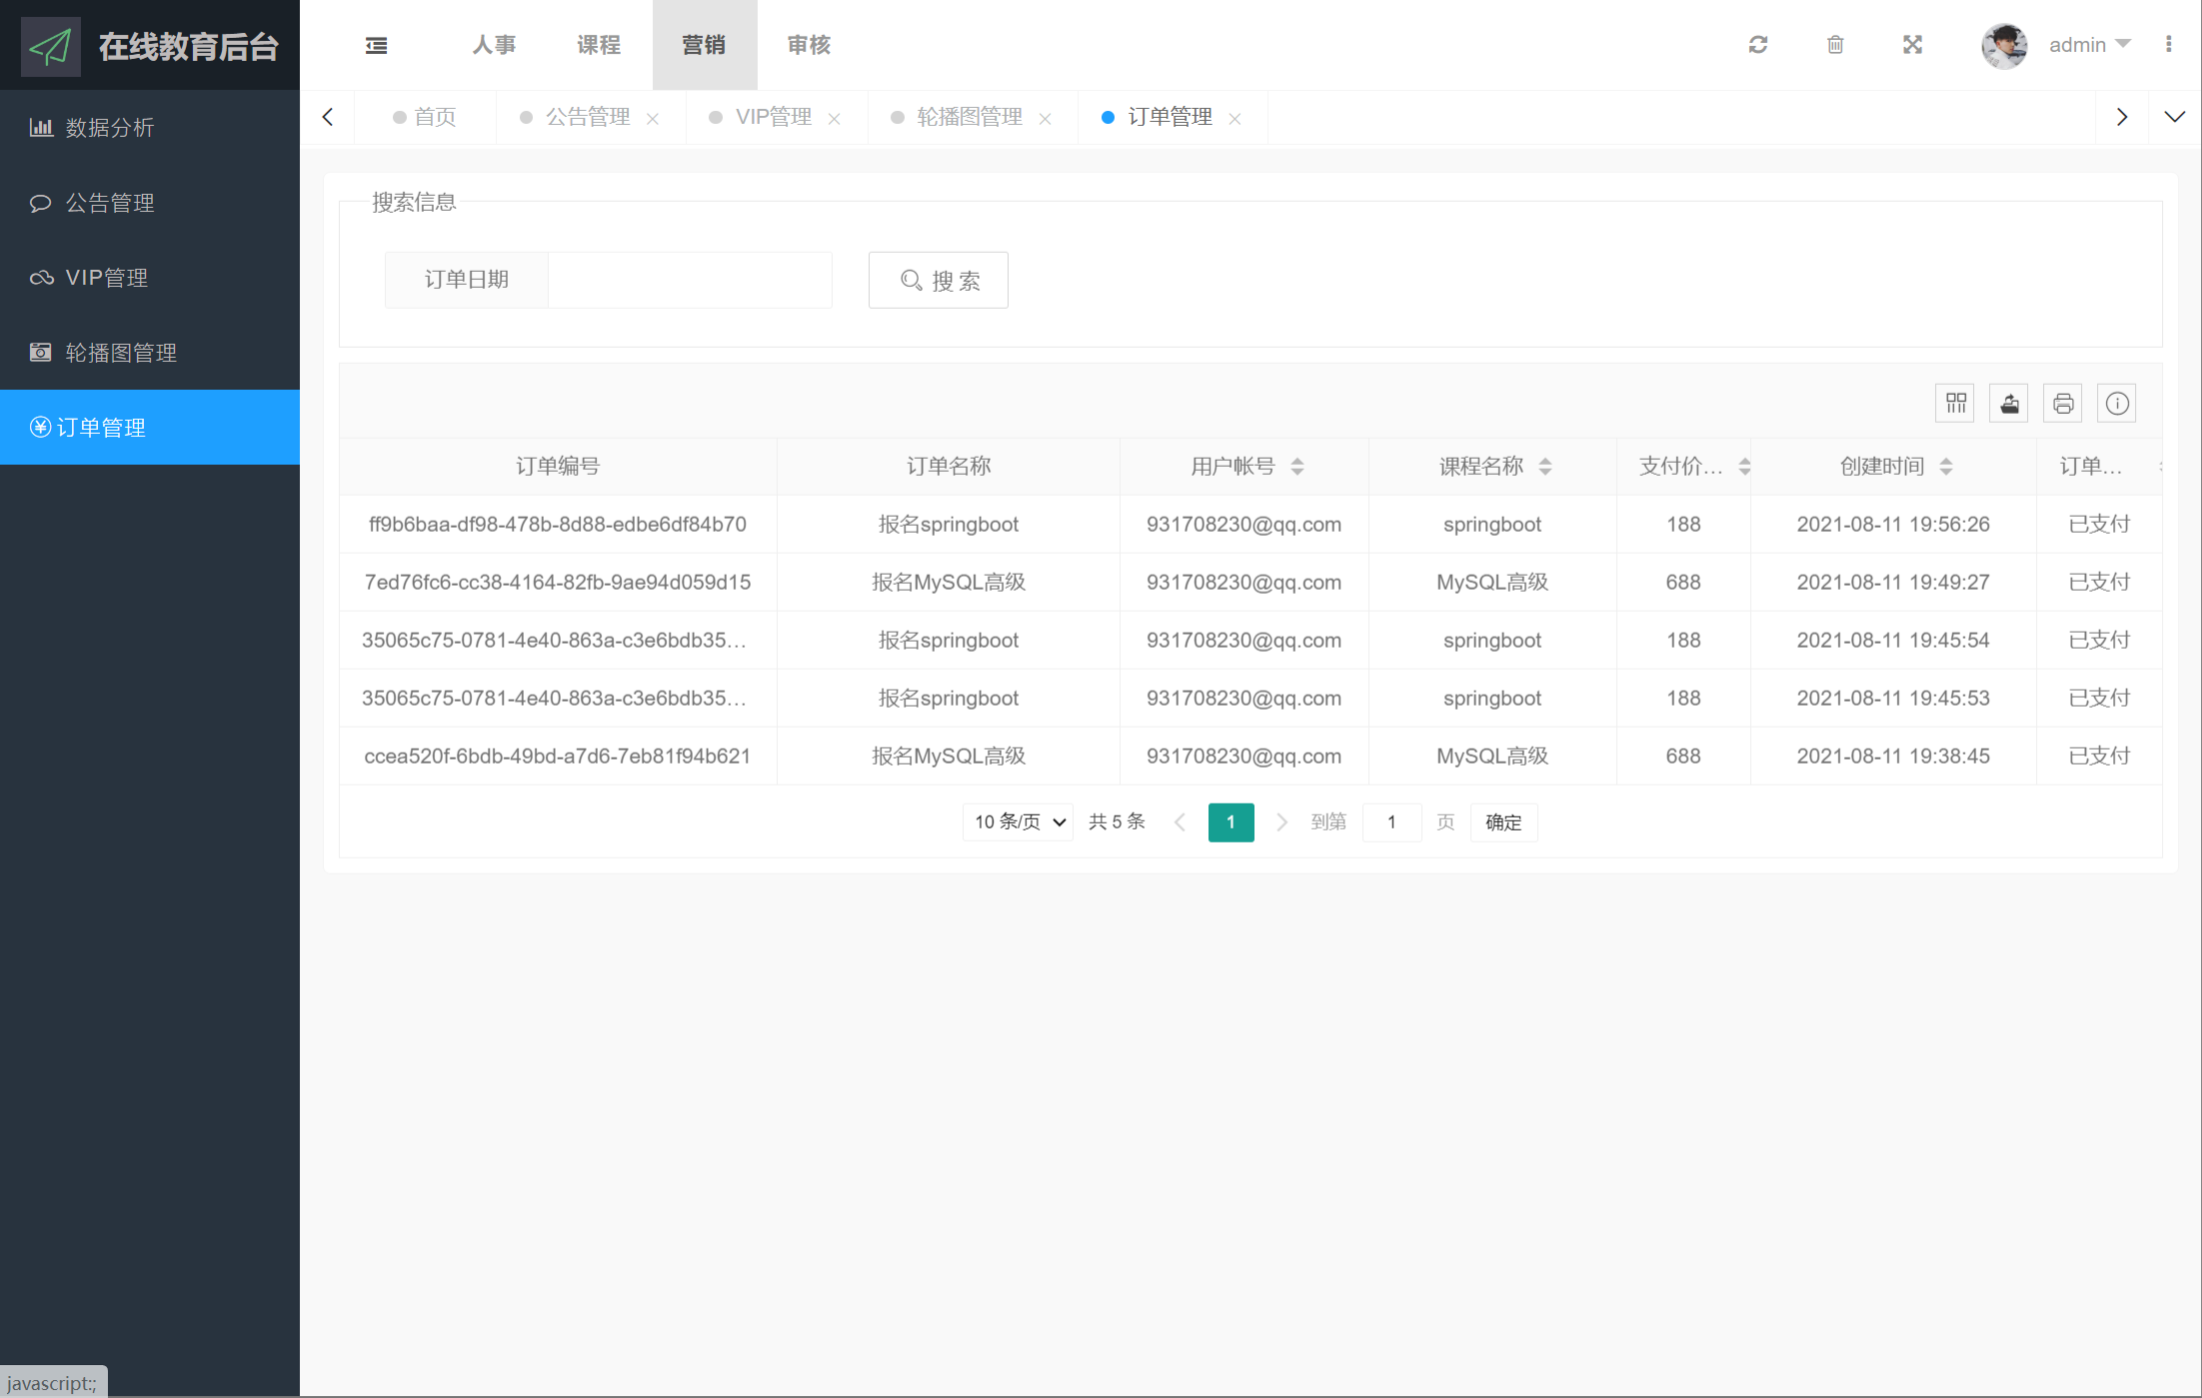
Task: Click the refresh icon in header
Action: coord(1758,45)
